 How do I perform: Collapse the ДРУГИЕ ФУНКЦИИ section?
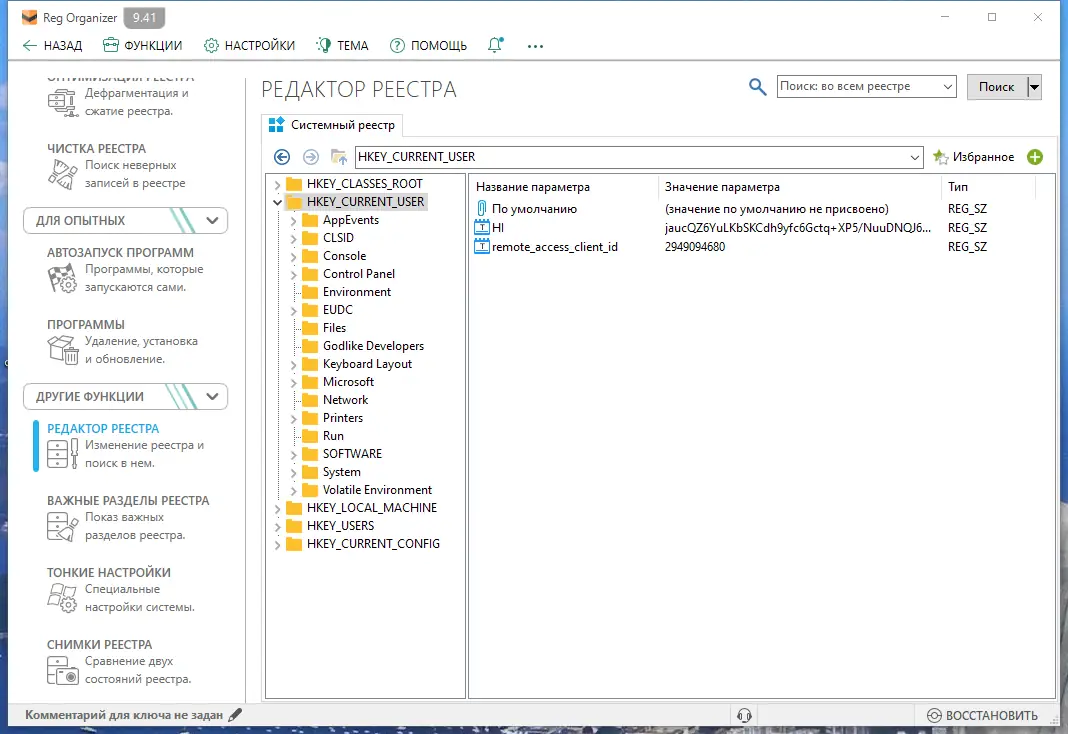212,396
